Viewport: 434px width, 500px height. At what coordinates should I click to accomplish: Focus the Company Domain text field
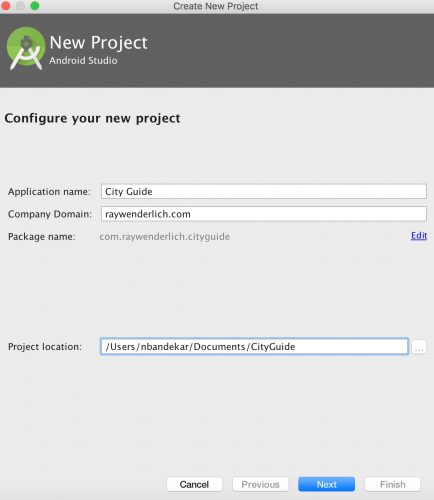point(264,214)
